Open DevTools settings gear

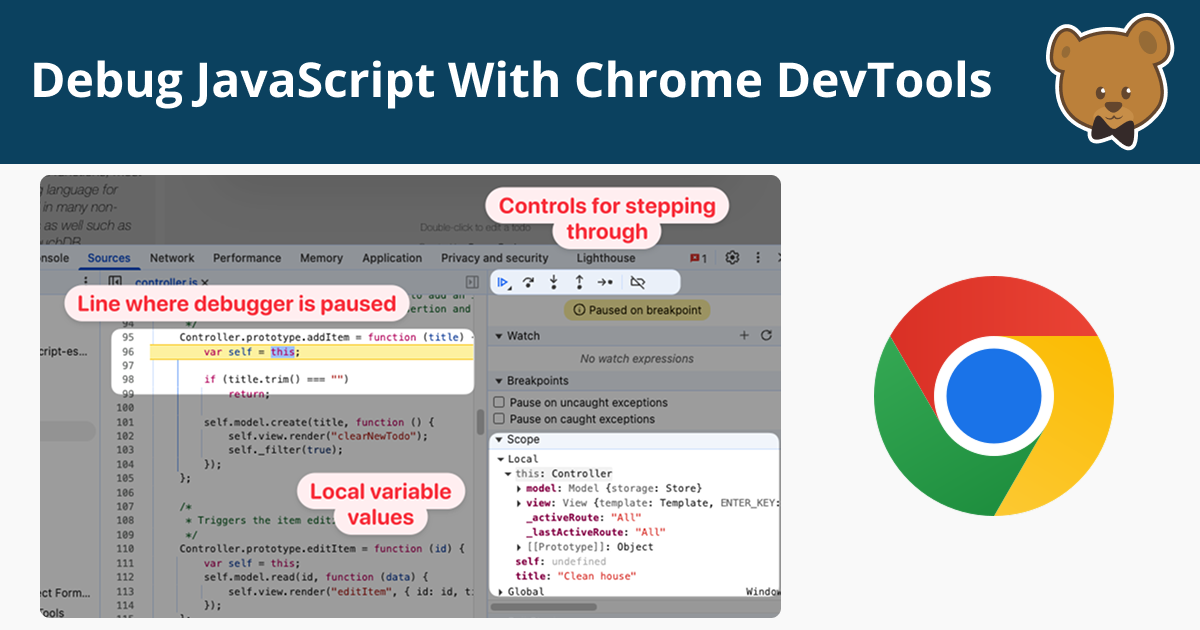[x=732, y=258]
